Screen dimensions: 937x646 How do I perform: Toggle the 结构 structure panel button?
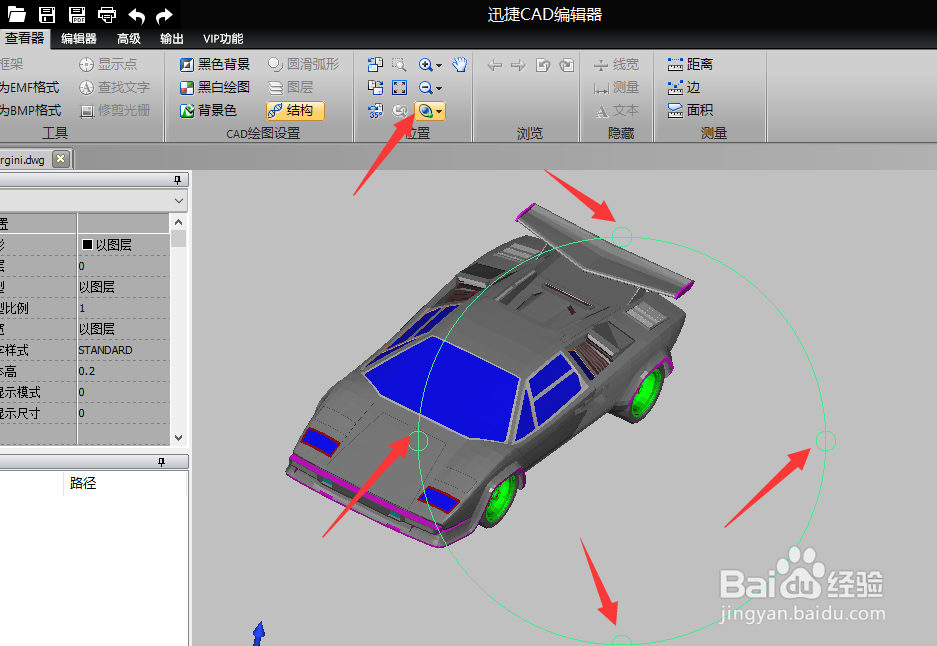point(295,111)
